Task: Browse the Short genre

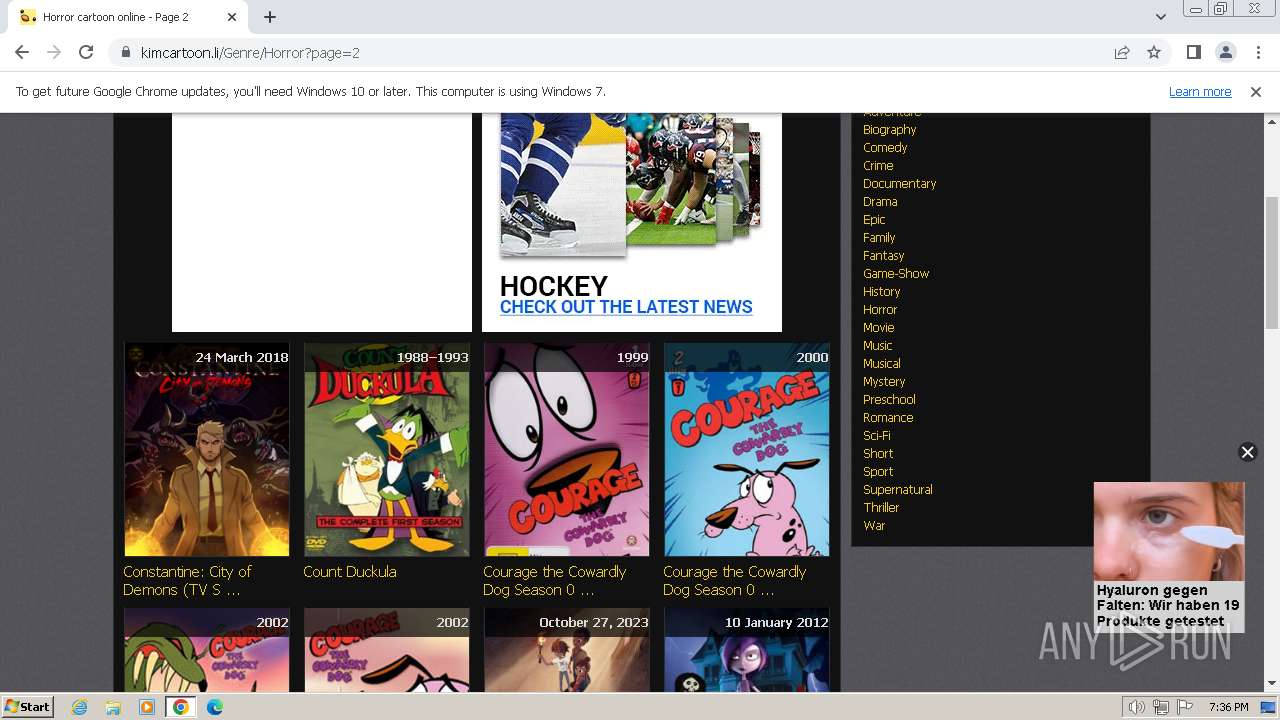Action: coord(878,453)
